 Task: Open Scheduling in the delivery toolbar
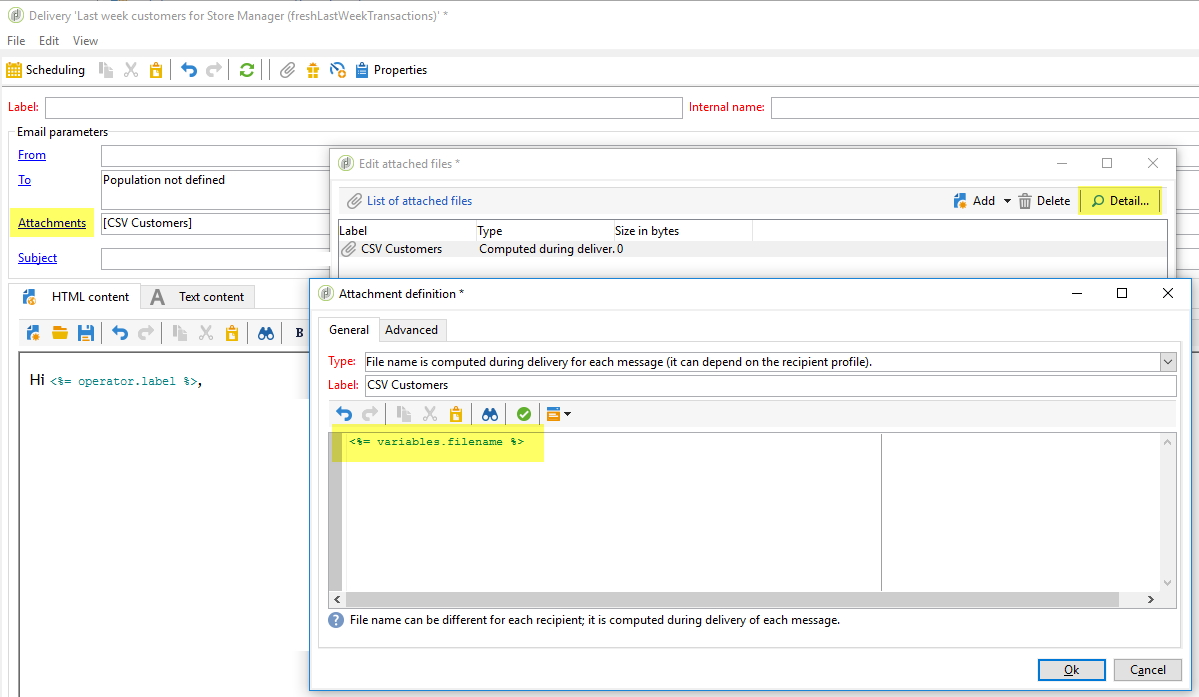pyautogui.click(x=46, y=70)
